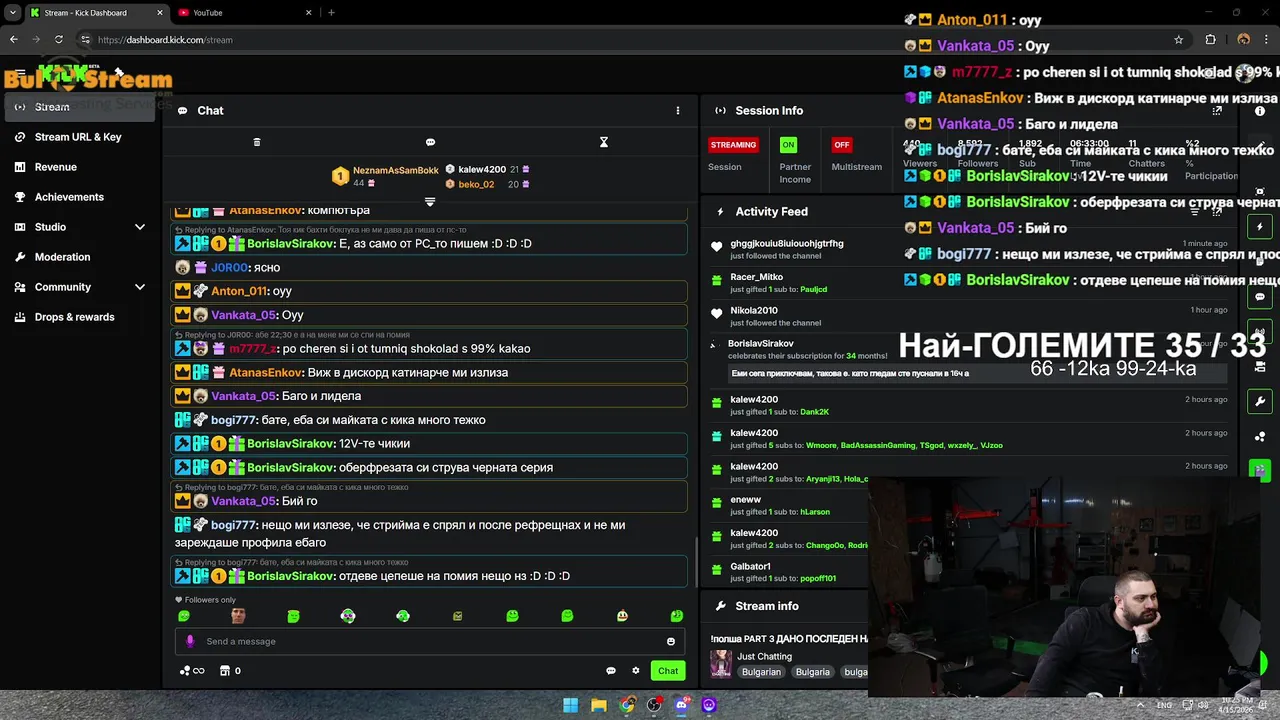The width and height of the screenshot is (1280, 720).
Task: Click the channel points infinity icon
Action: pyautogui.click(x=192, y=671)
